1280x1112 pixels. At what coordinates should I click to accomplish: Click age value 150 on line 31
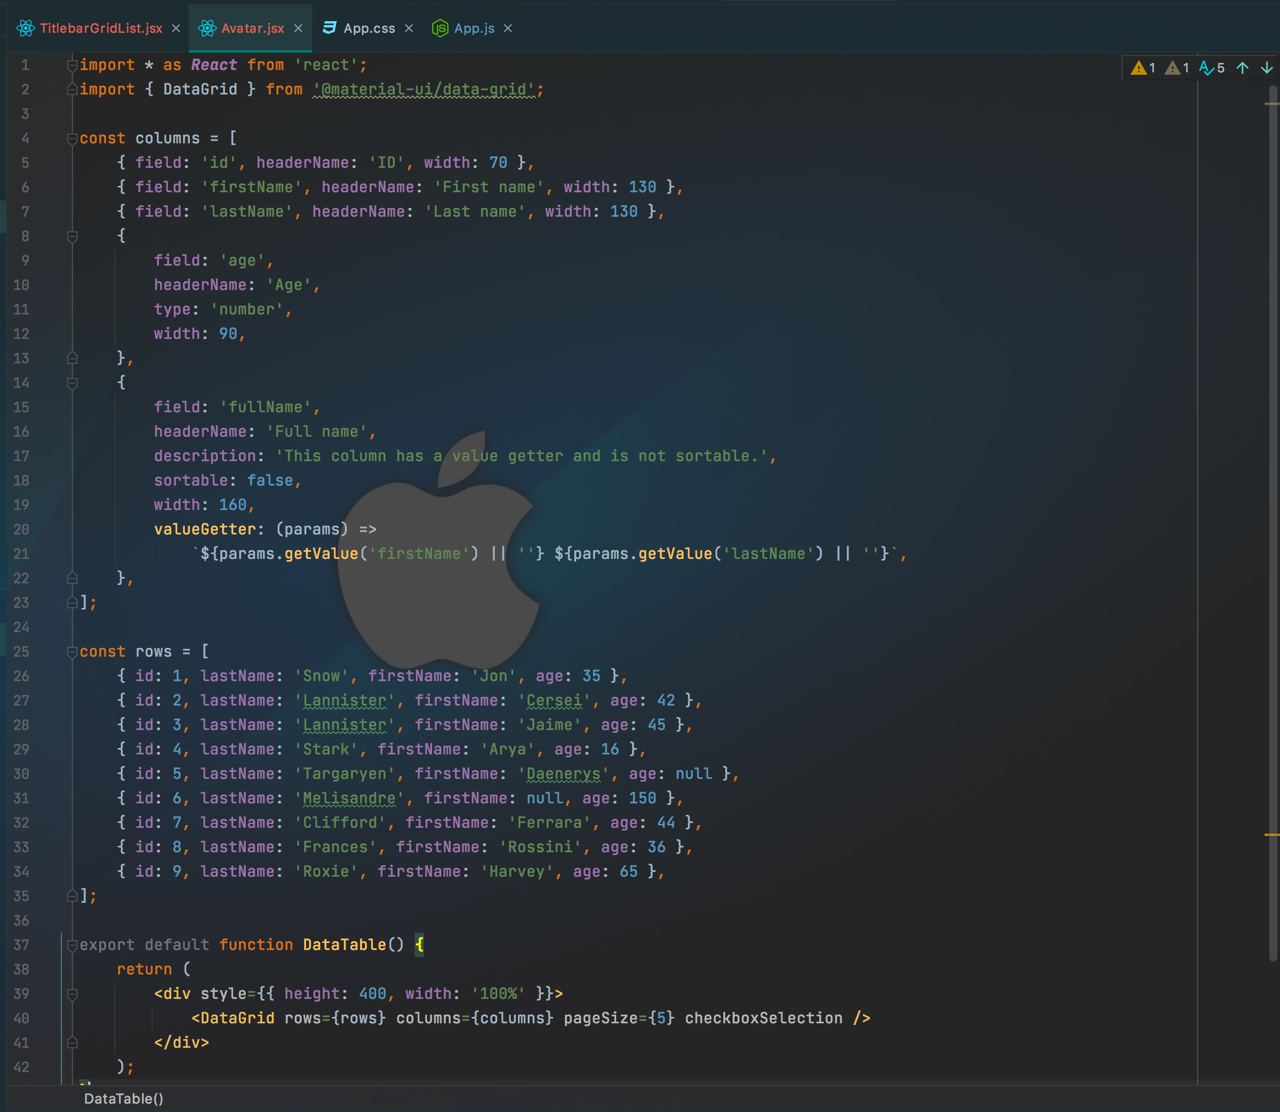pos(642,798)
